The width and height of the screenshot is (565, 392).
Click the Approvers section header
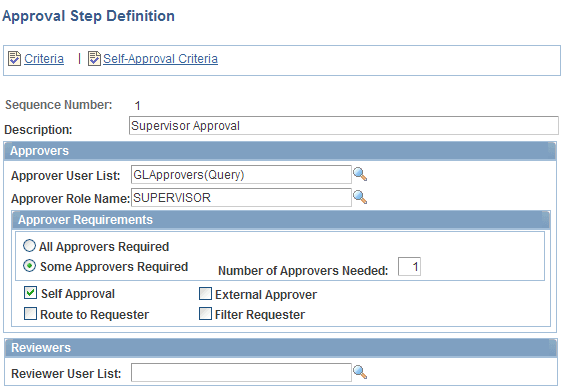point(280,151)
